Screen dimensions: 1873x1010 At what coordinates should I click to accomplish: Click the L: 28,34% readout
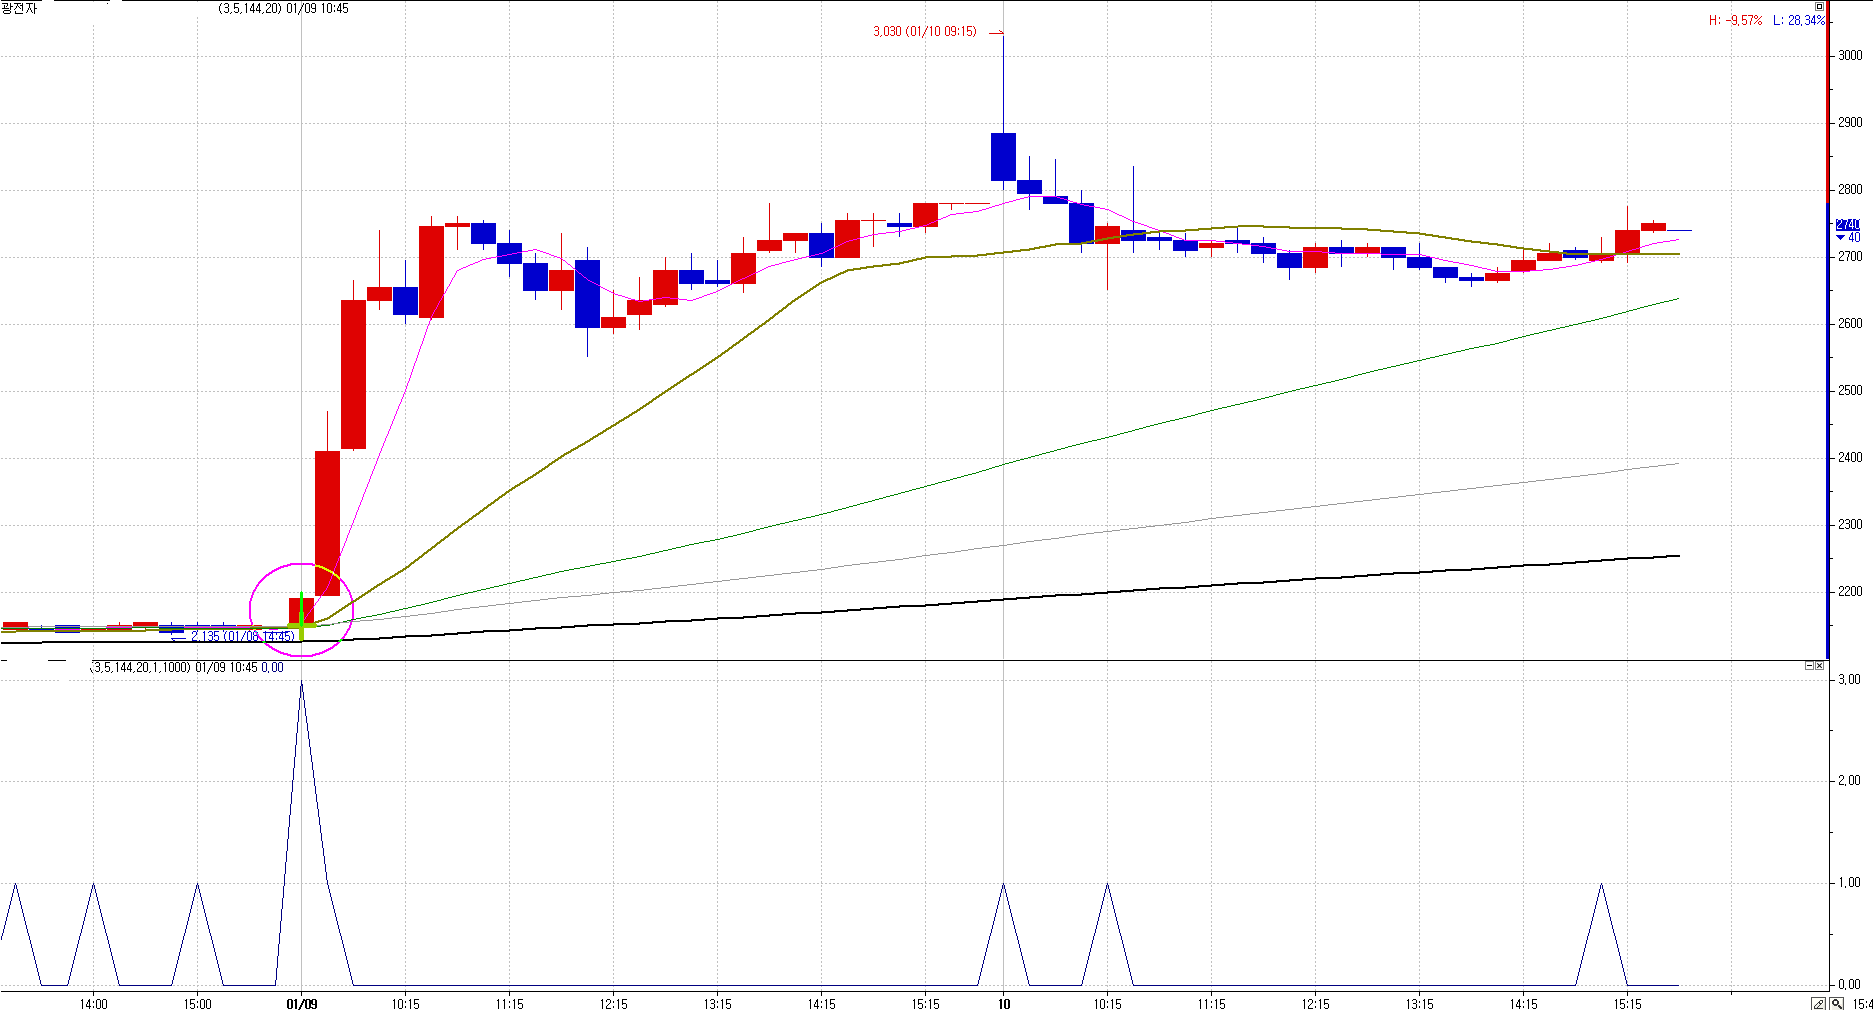[x=1798, y=20]
